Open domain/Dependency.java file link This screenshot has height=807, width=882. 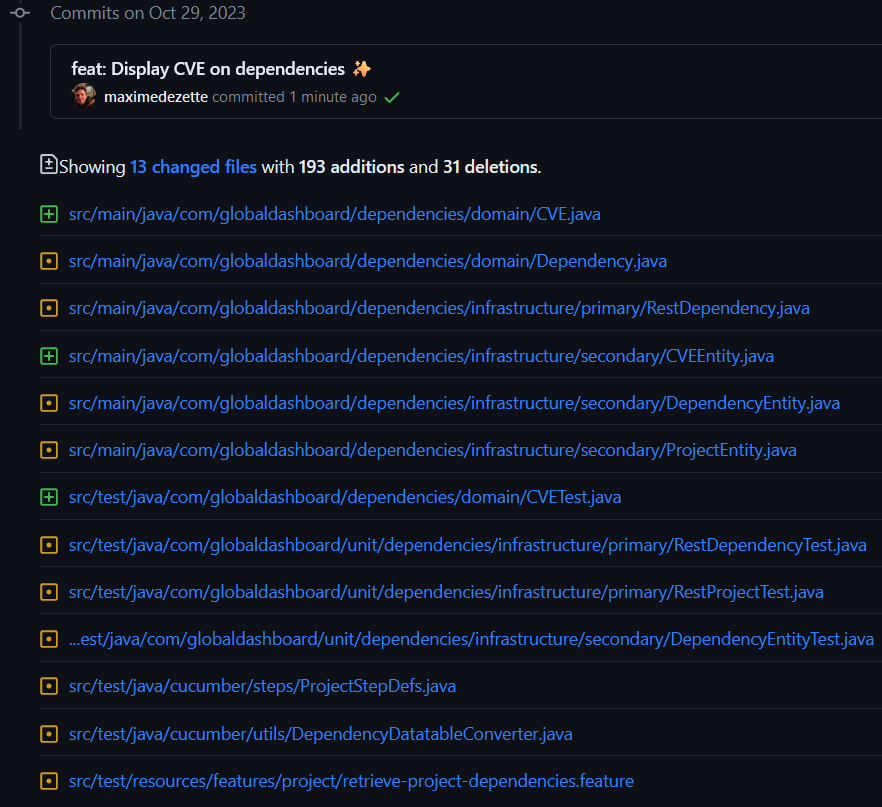tap(367, 261)
